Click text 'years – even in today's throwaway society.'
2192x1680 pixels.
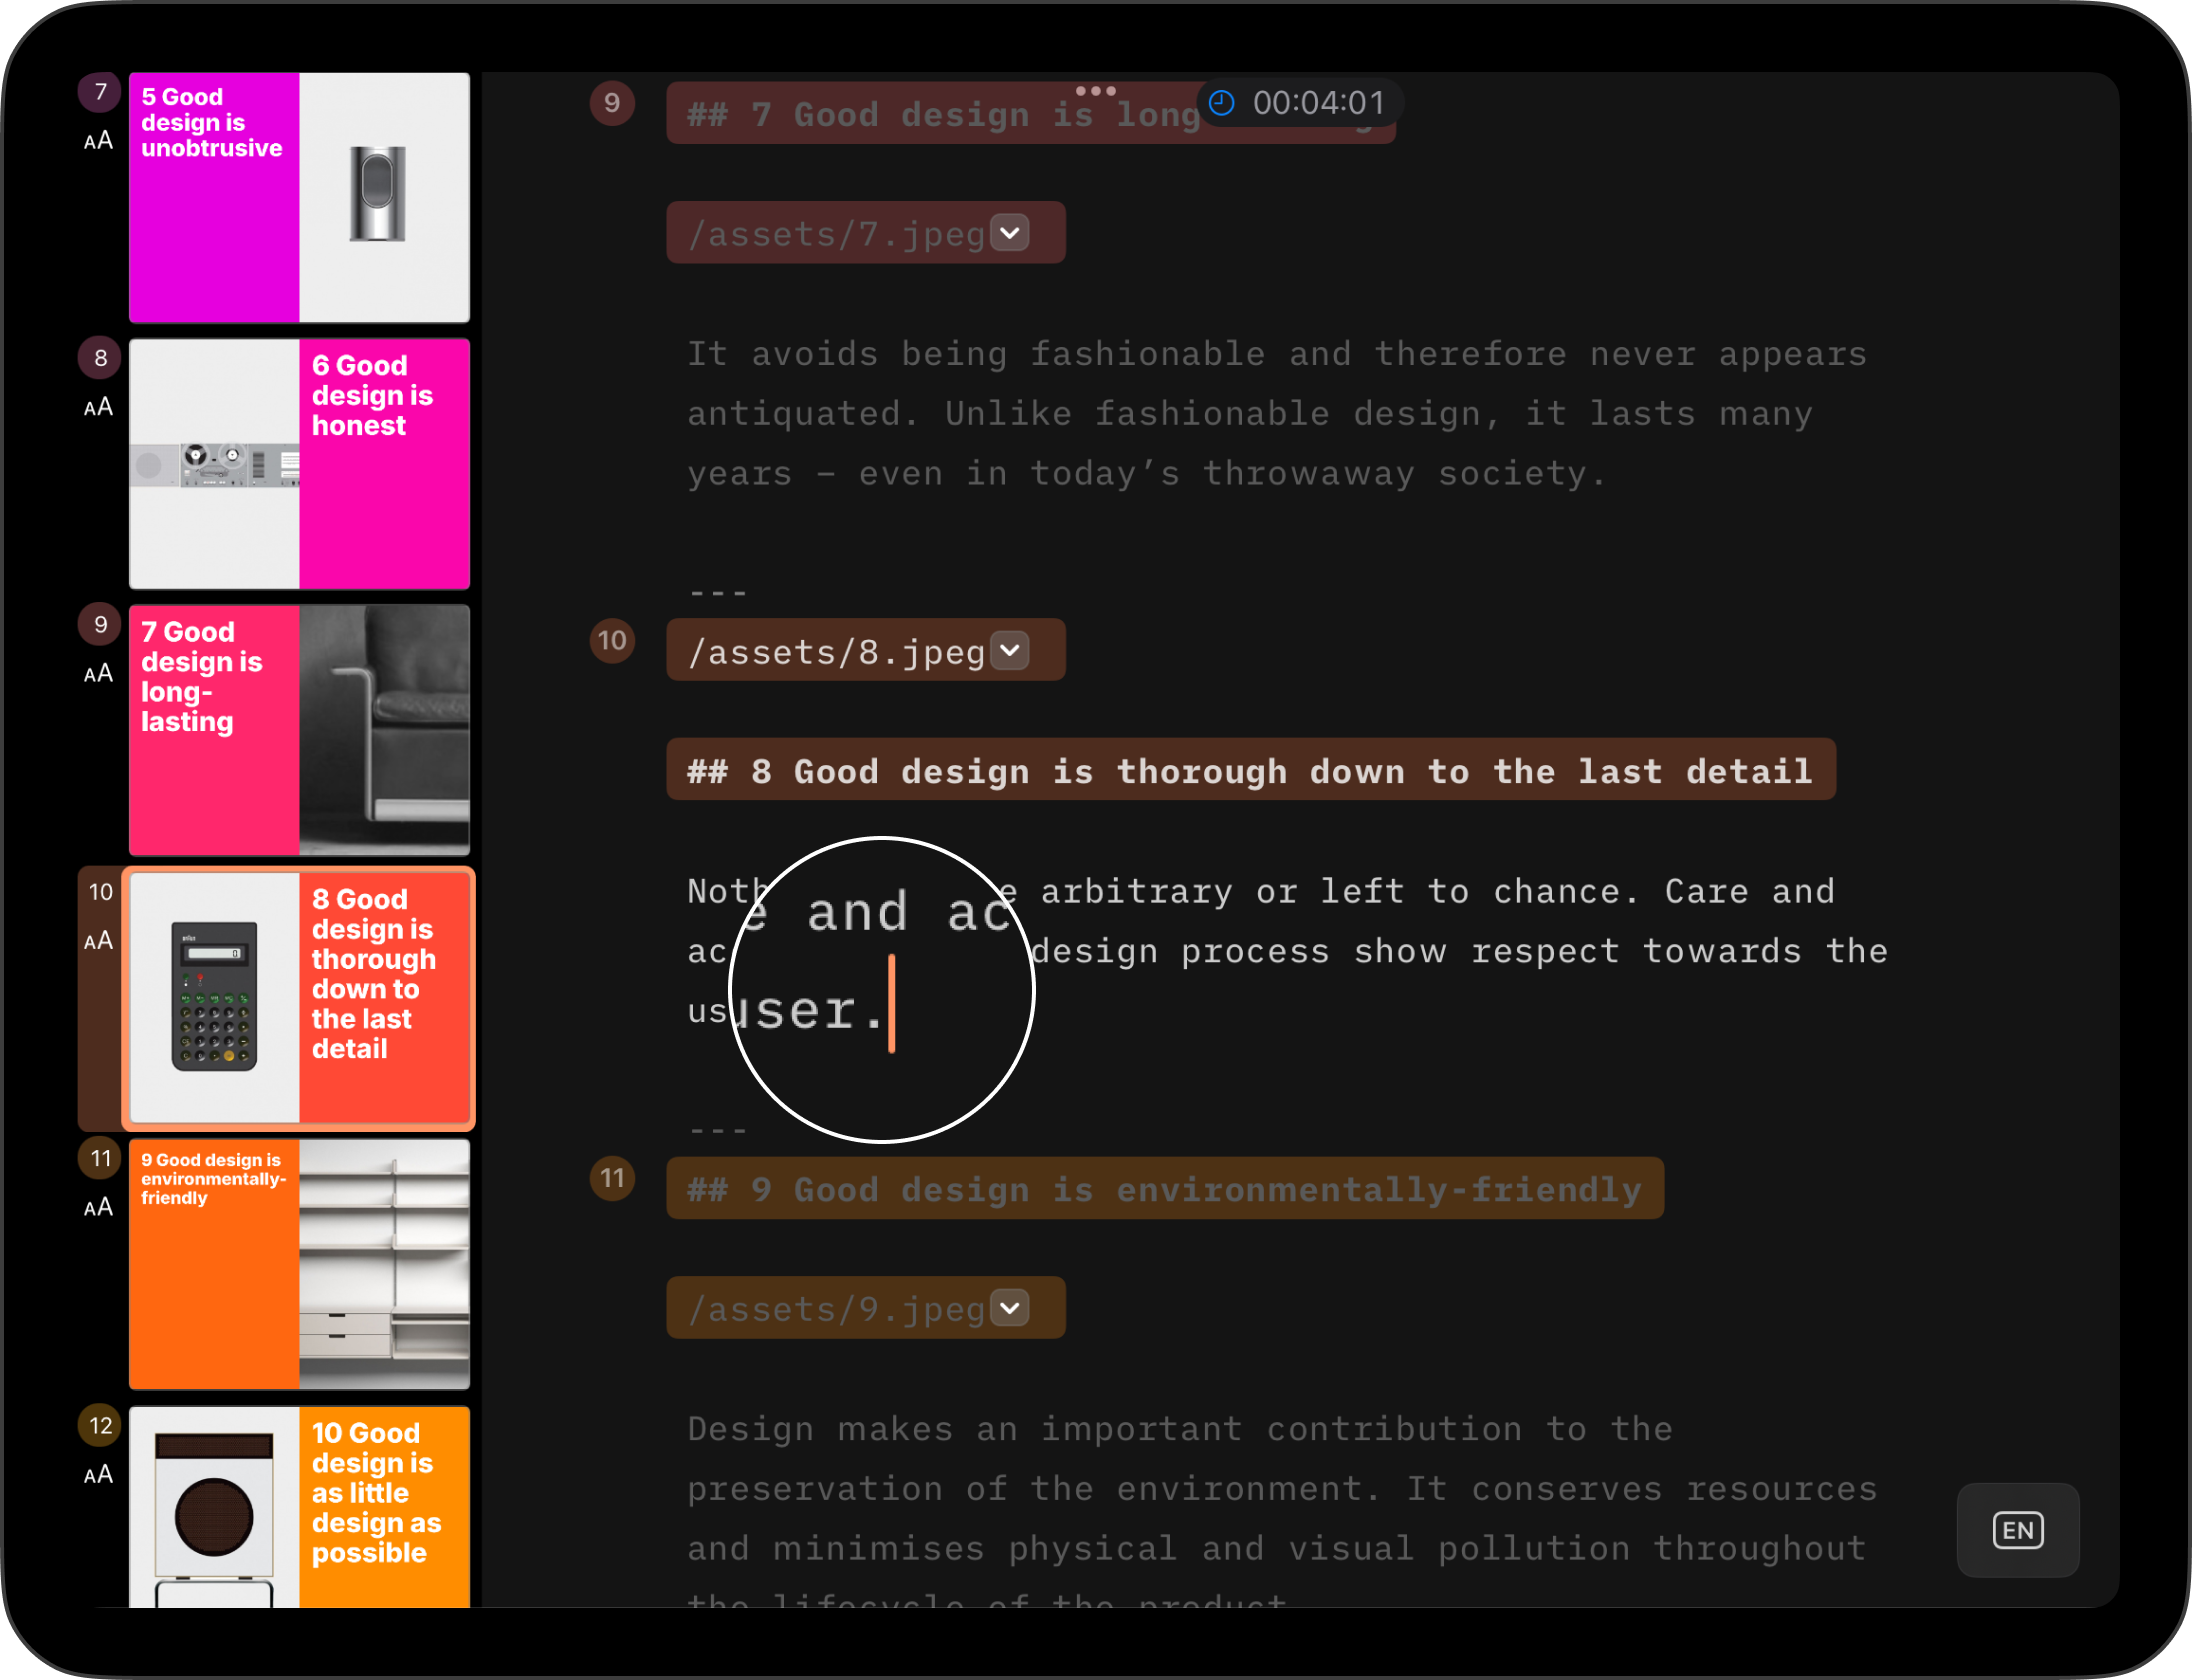pyautogui.click(x=1146, y=474)
